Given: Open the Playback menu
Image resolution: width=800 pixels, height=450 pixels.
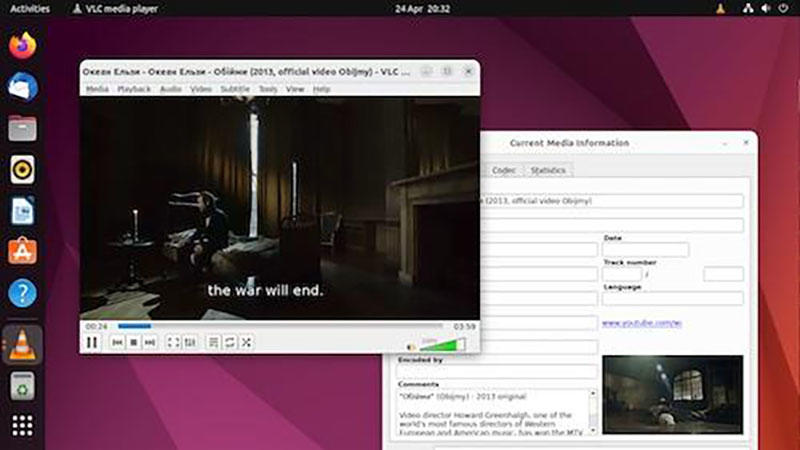Looking at the screenshot, I should coord(134,89).
